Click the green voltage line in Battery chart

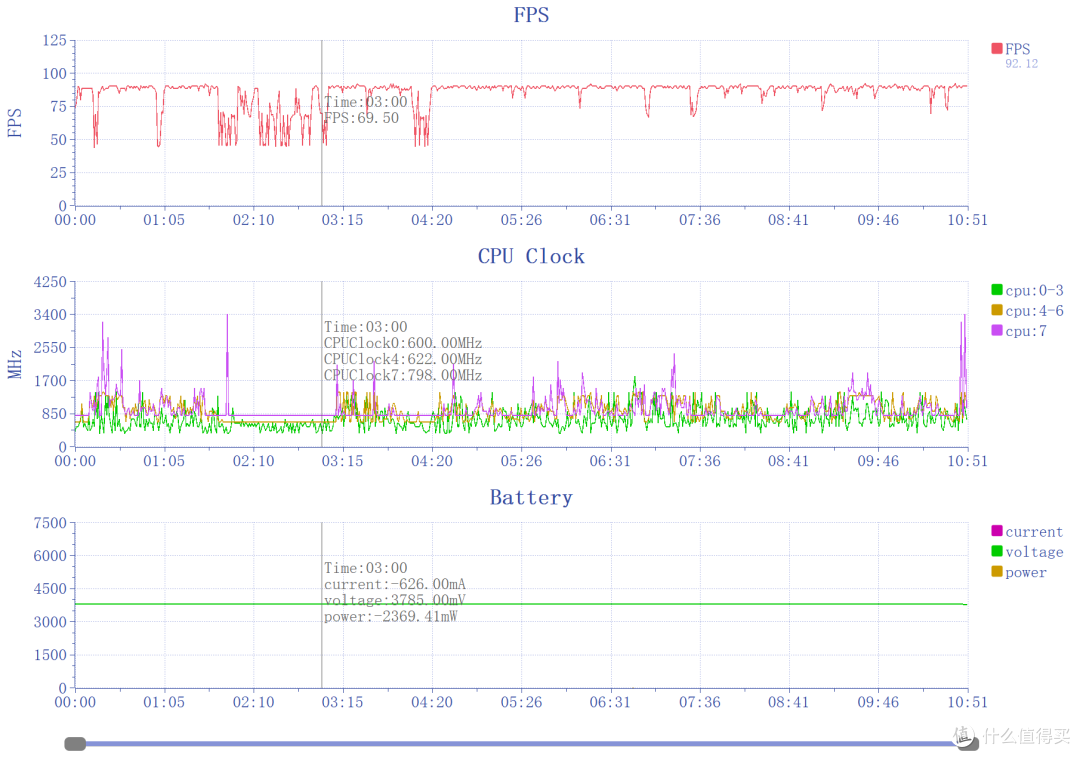point(521,604)
